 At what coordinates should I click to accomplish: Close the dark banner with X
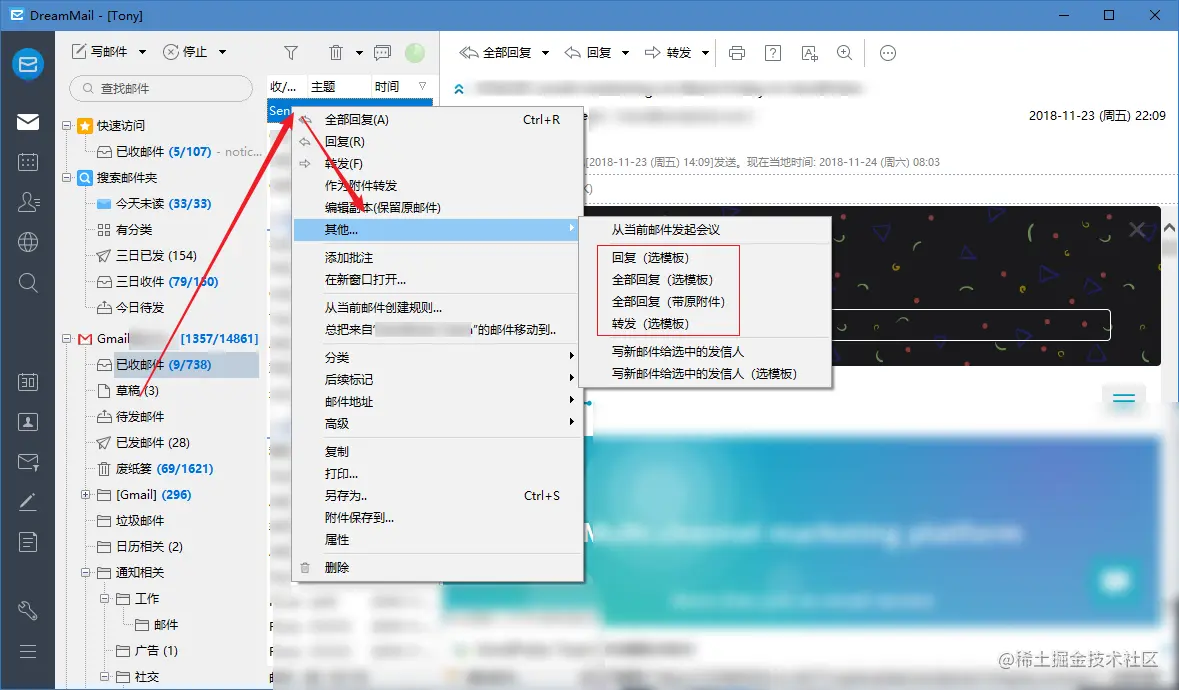pos(1137,230)
